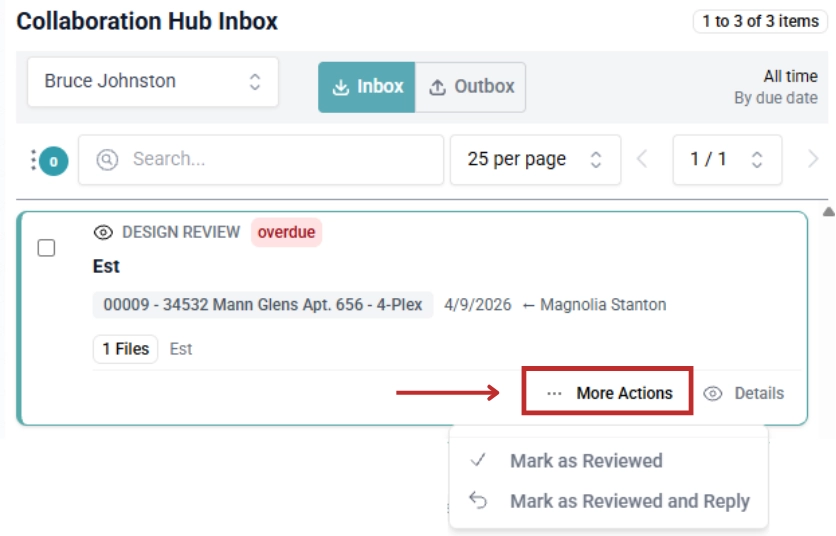Screen dimensions: 836x536
Task: Click the All time filter text
Action: (x=790, y=76)
